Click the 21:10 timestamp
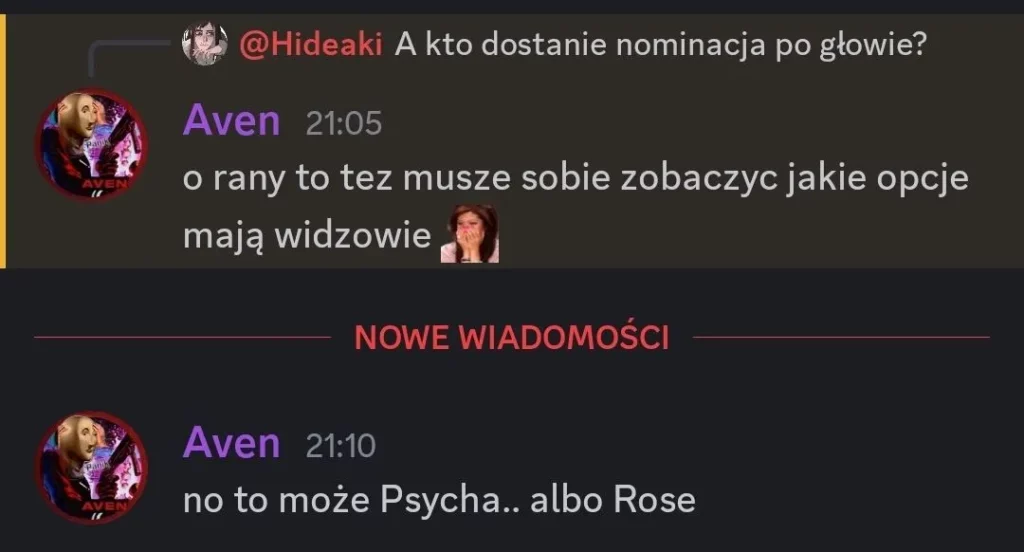This screenshot has height=552, width=1024. point(340,446)
